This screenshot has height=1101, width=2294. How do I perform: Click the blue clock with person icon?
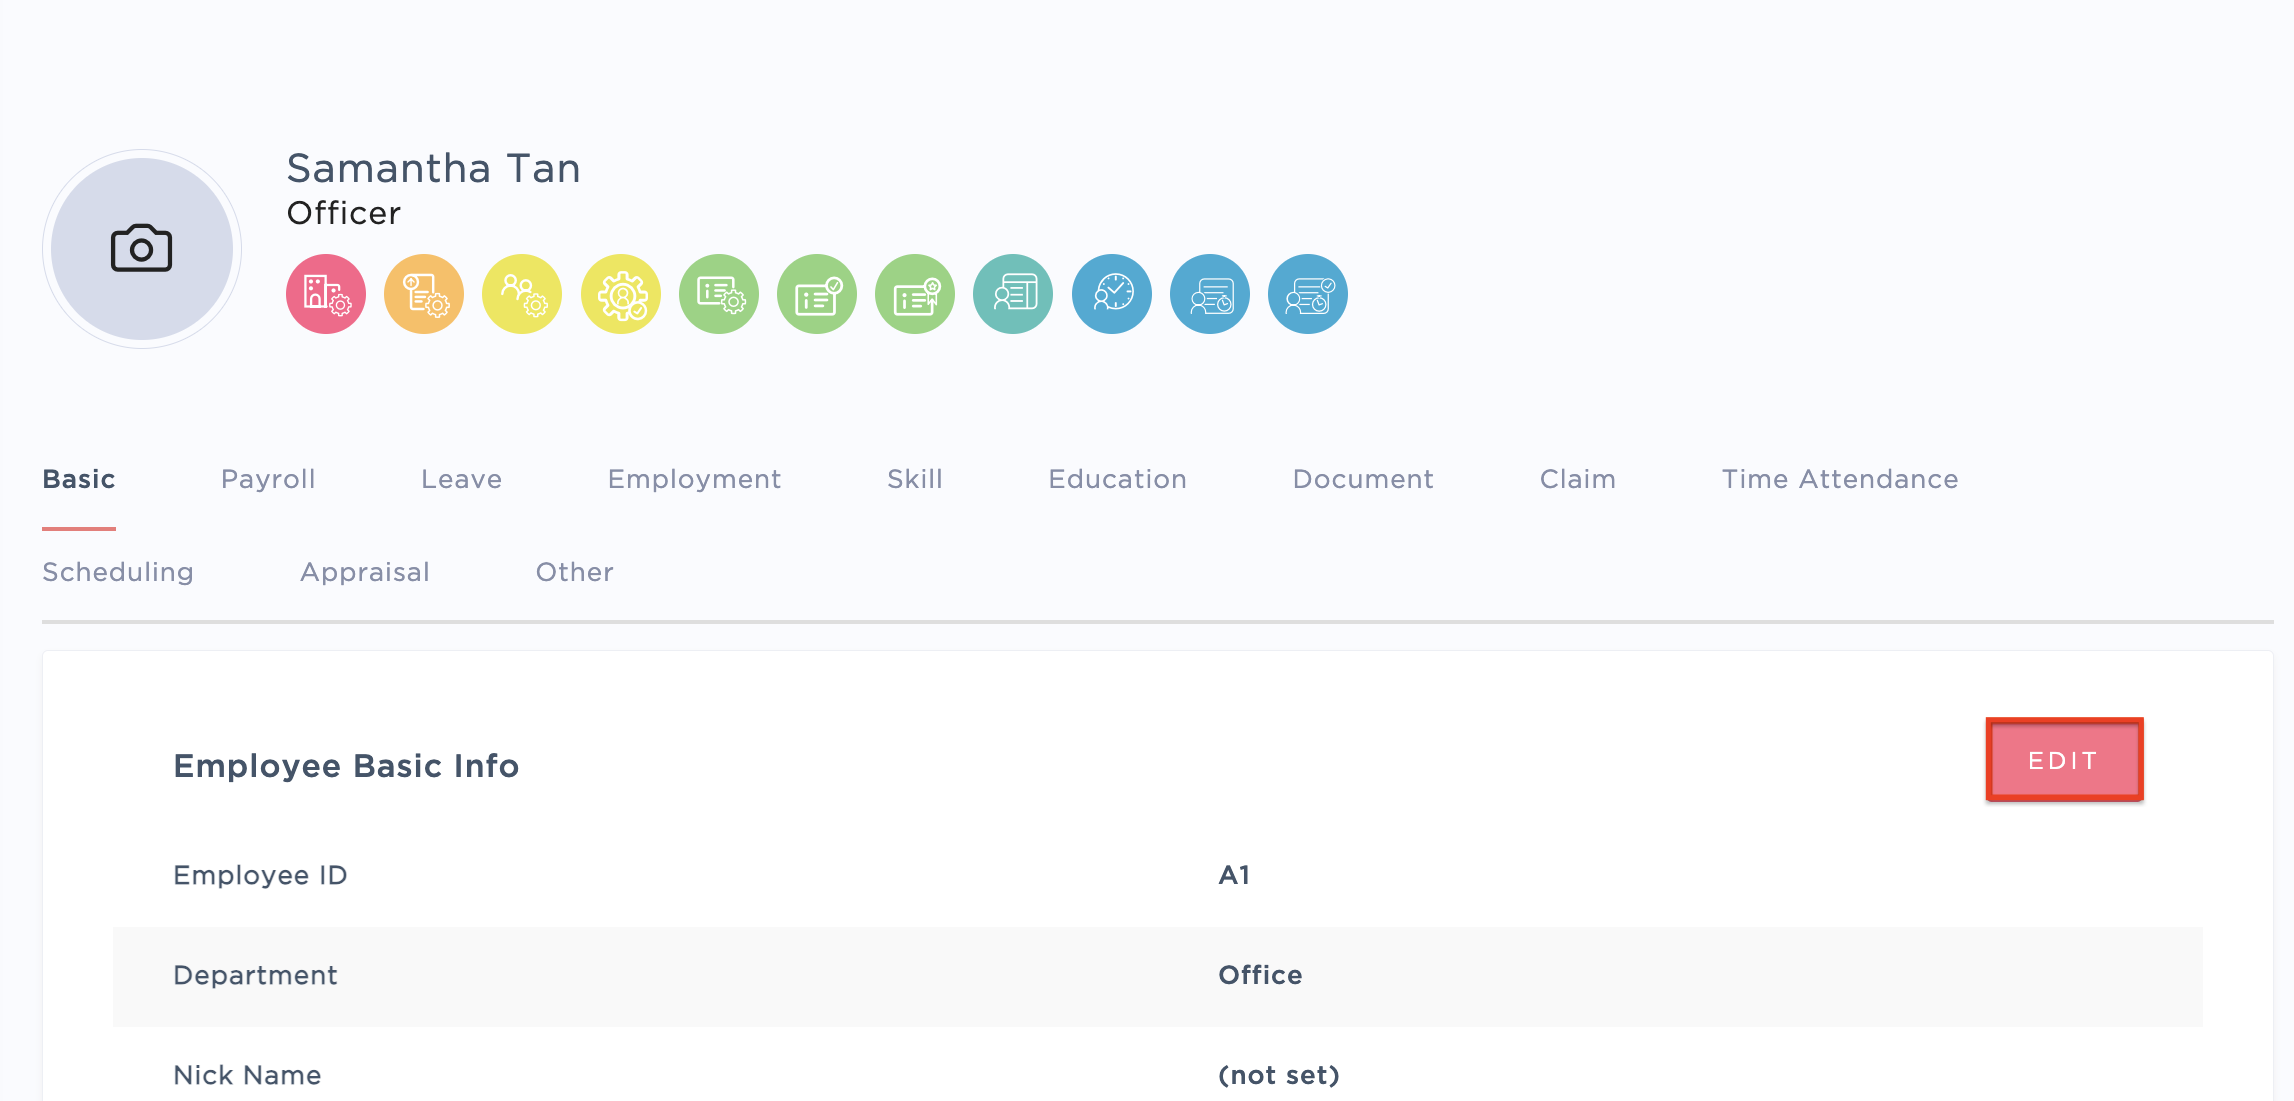[x=1112, y=294]
